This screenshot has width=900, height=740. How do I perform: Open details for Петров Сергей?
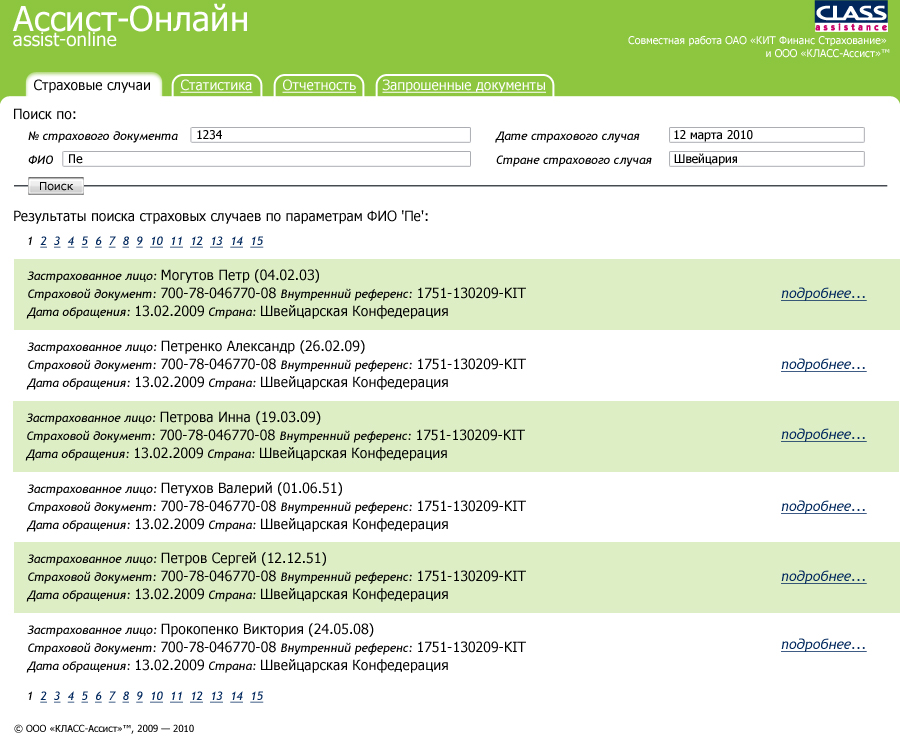click(823, 576)
